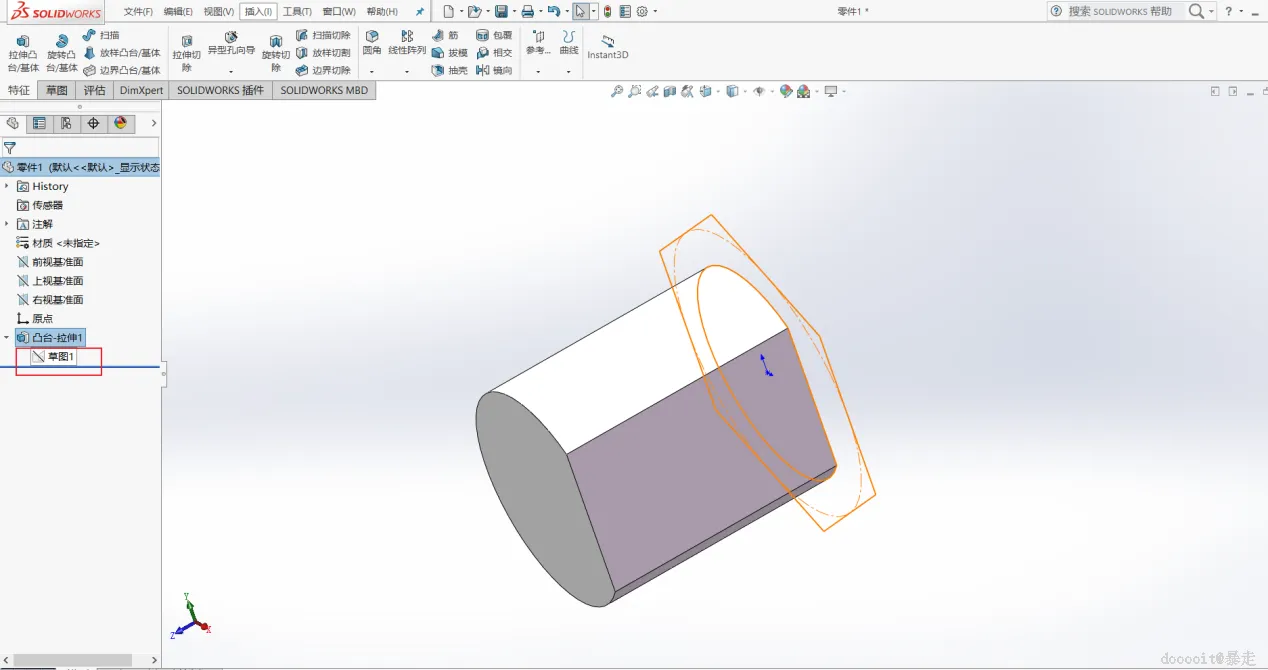The image size is (1268, 670).
Task: Open the 异型孔向导 hole wizard
Action: click(x=231, y=43)
